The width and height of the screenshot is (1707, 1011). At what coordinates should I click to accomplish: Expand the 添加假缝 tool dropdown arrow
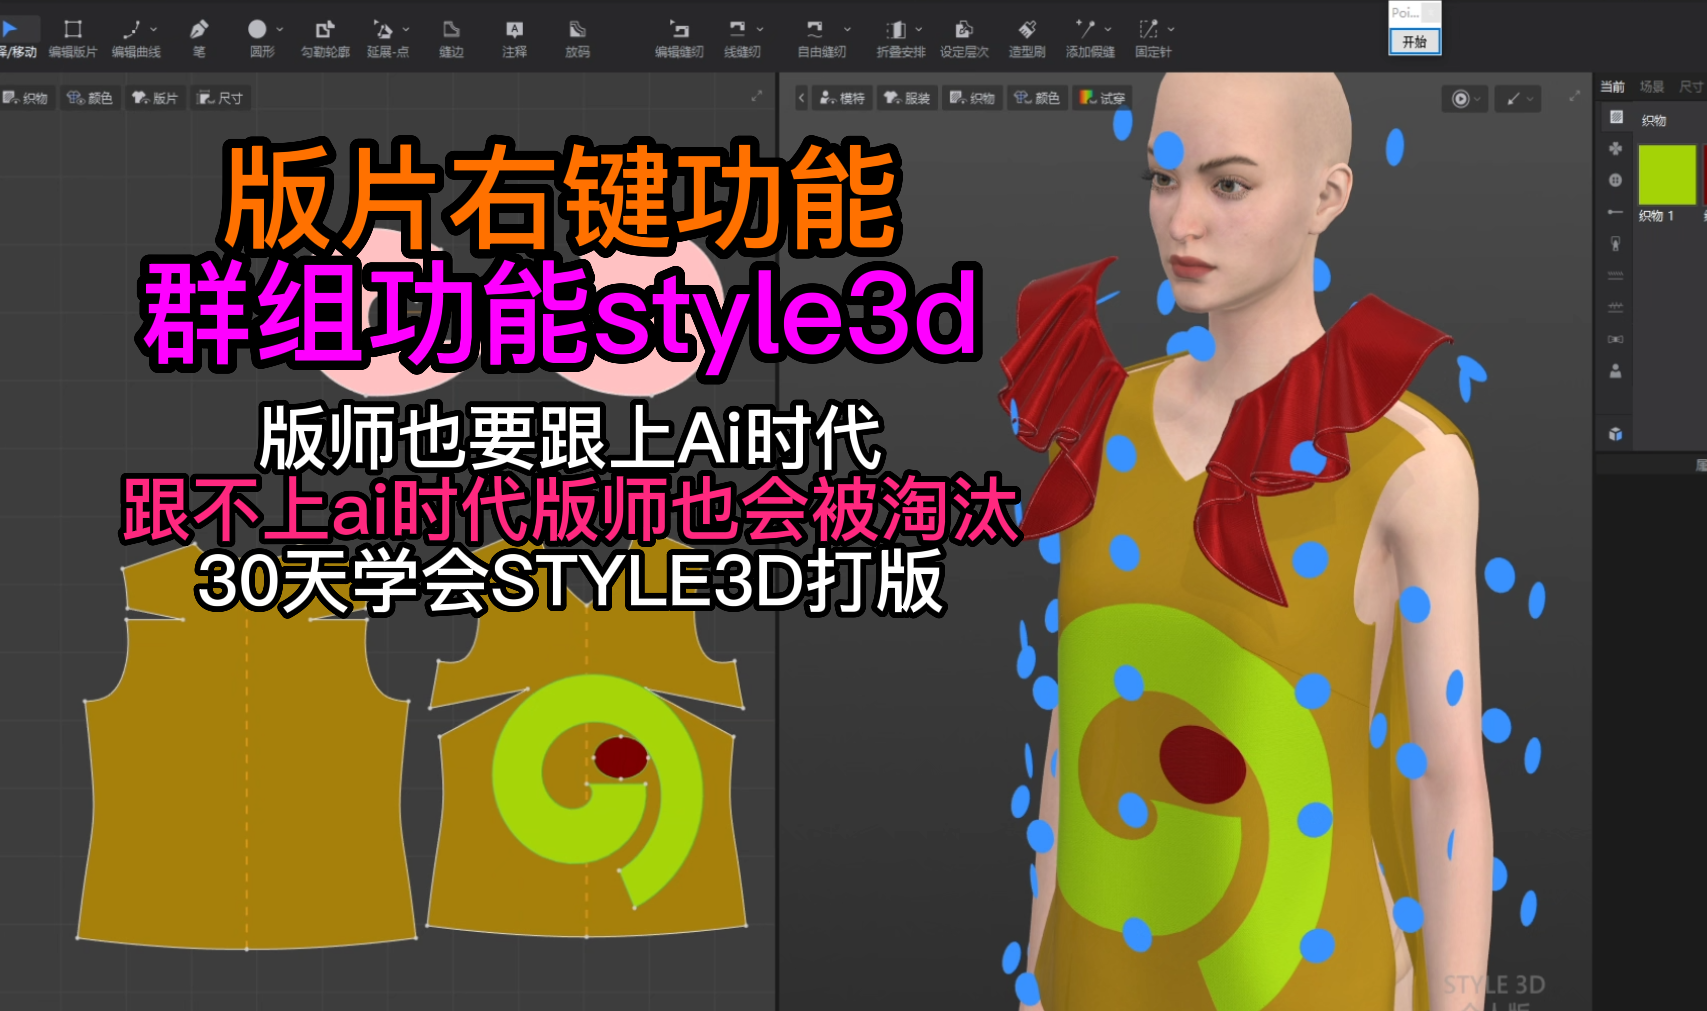tap(1108, 29)
